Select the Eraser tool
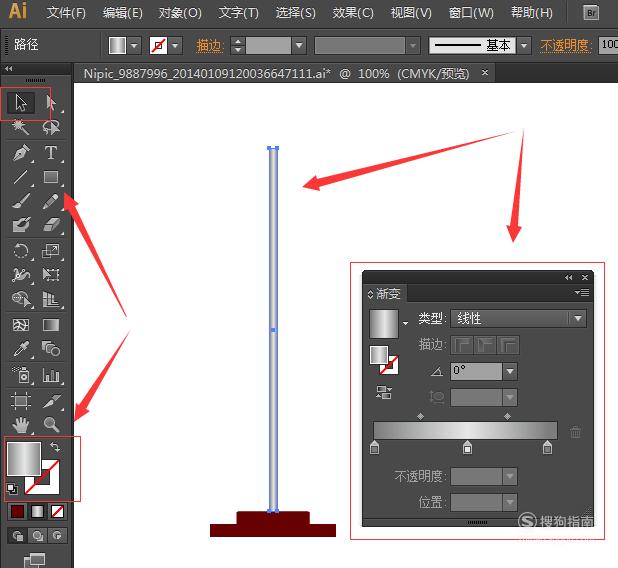Image resolution: width=618 pixels, height=568 pixels. click(x=51, y=225)
